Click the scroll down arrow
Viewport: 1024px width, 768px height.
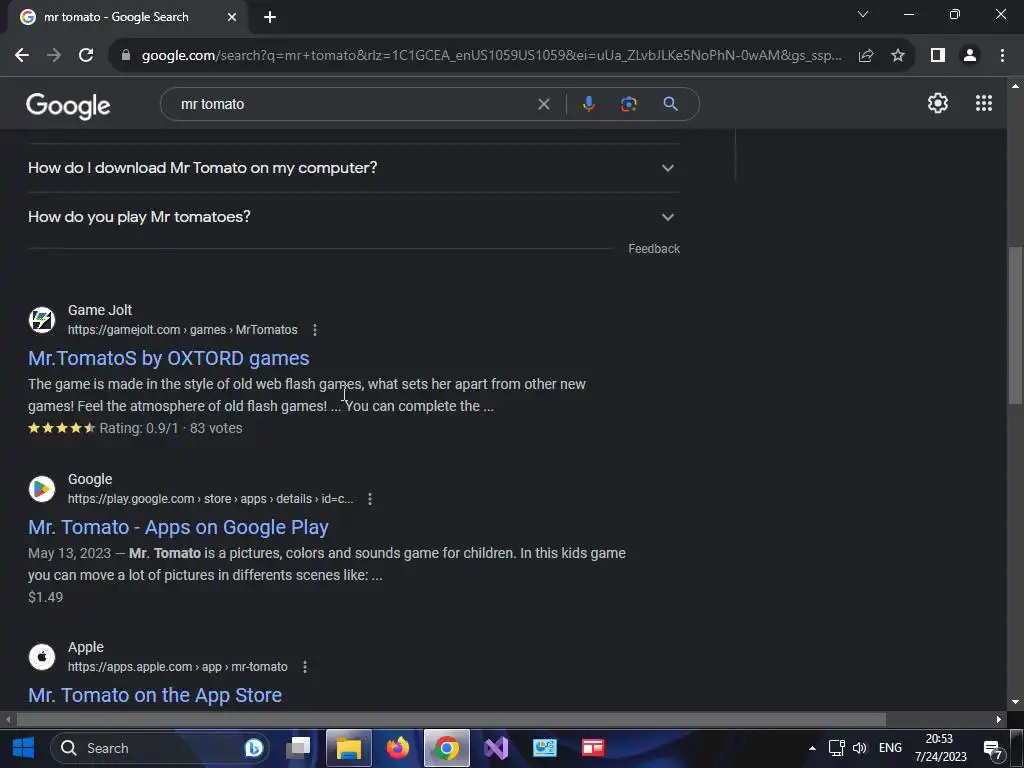tap(1015, 703)
